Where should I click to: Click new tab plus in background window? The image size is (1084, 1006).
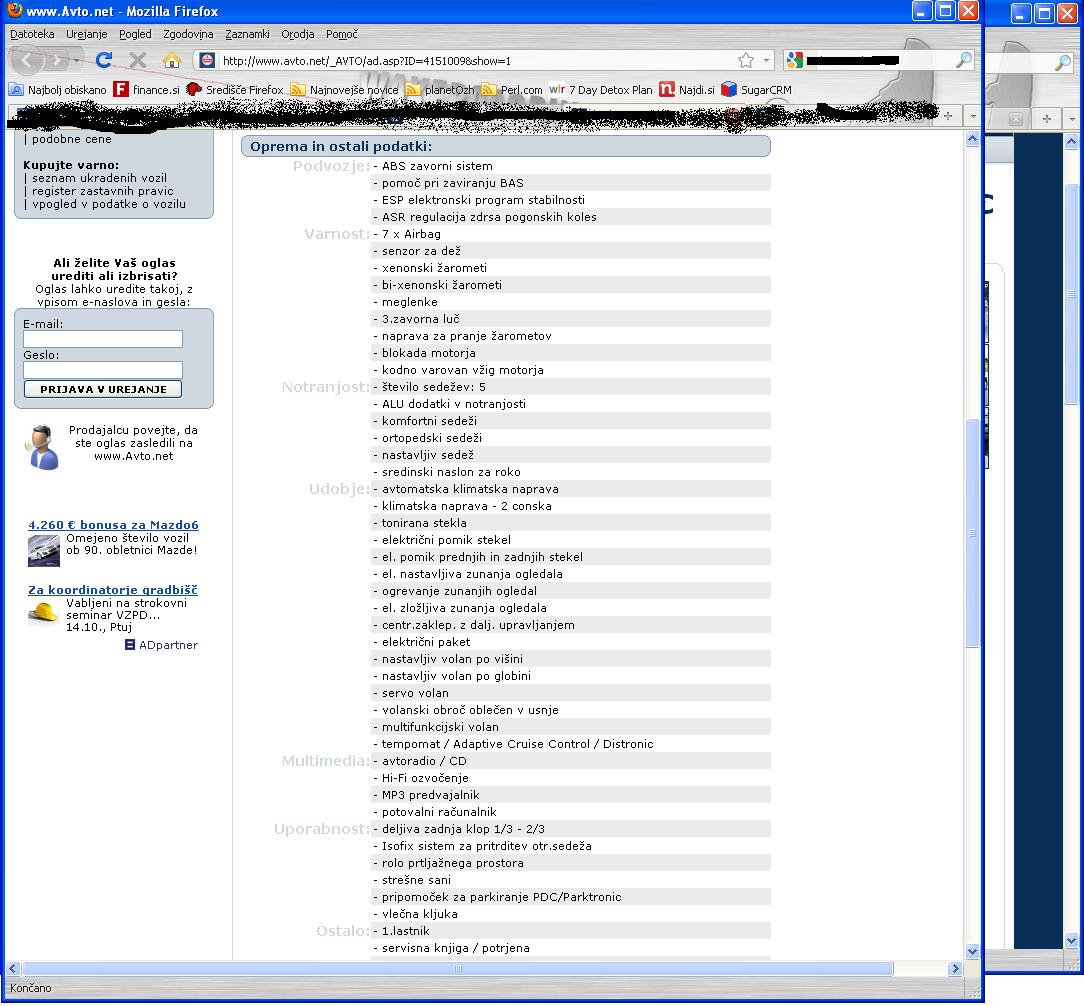coord(1047,119)
